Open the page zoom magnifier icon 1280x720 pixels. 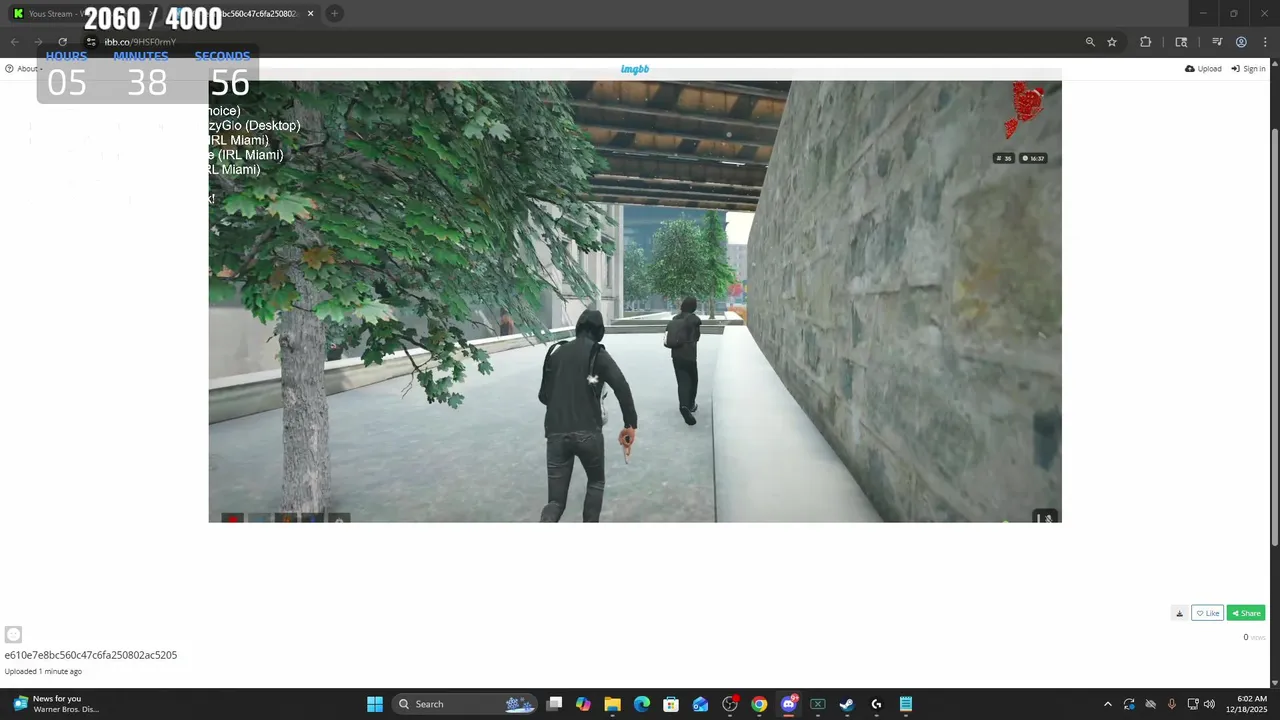1090,42
